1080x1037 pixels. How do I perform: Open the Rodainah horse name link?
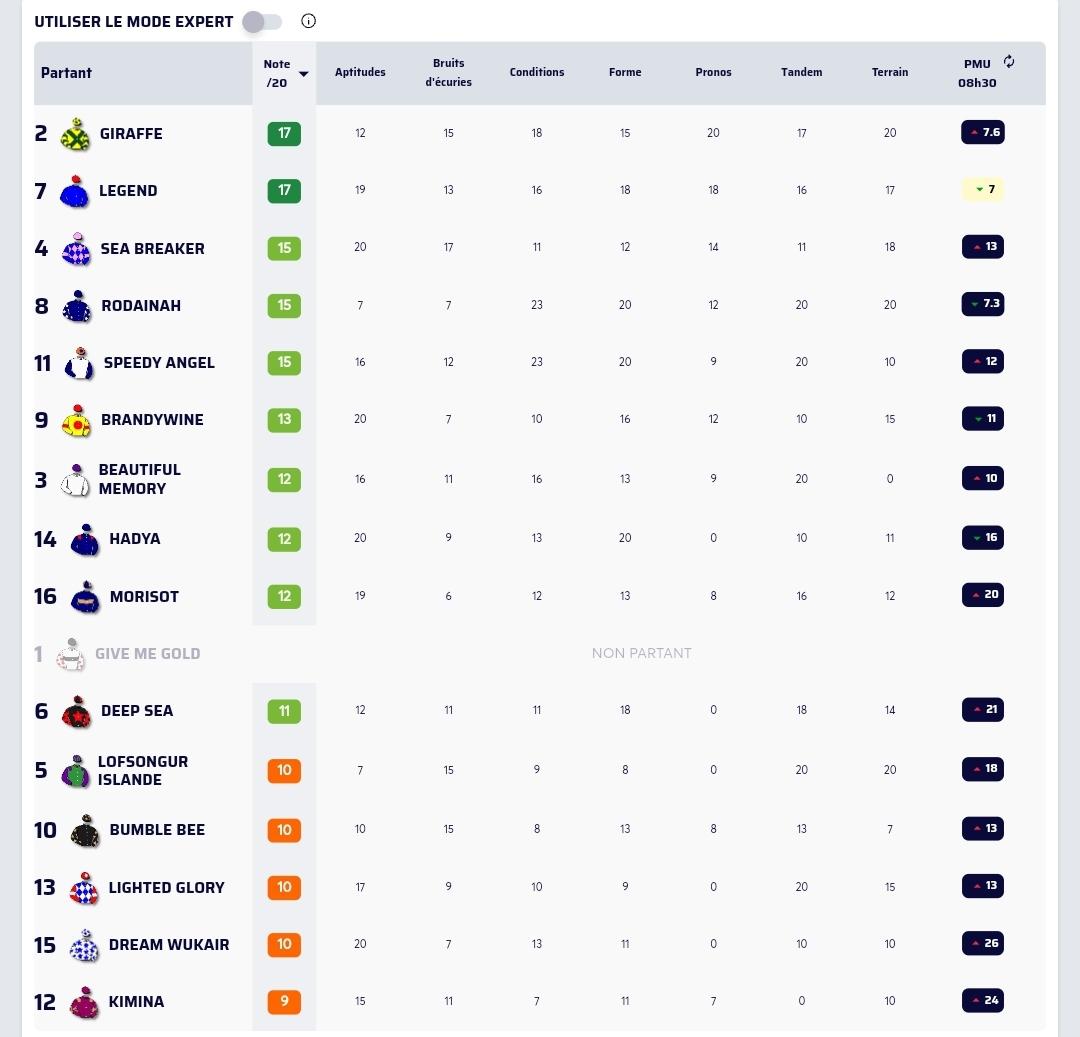141,306
